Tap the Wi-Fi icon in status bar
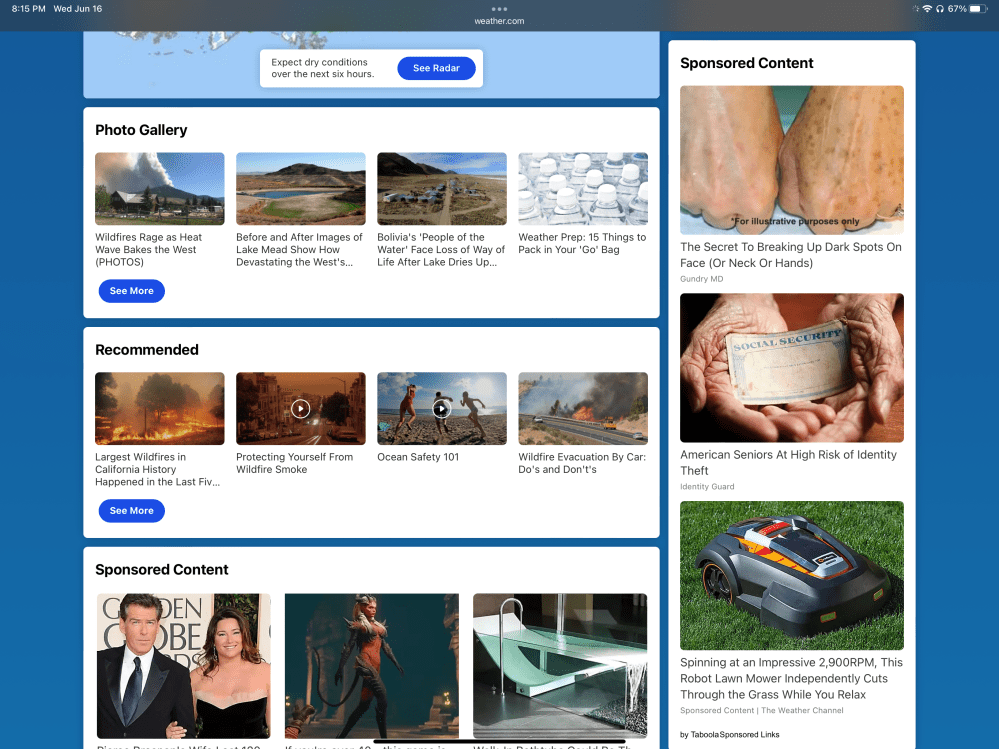The height and width of the screenshot is (749, 999). click(x=927, y=9)
